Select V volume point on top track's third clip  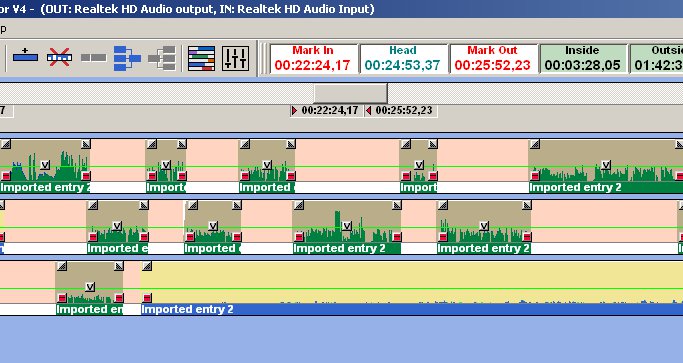click(x=267, y=165)
